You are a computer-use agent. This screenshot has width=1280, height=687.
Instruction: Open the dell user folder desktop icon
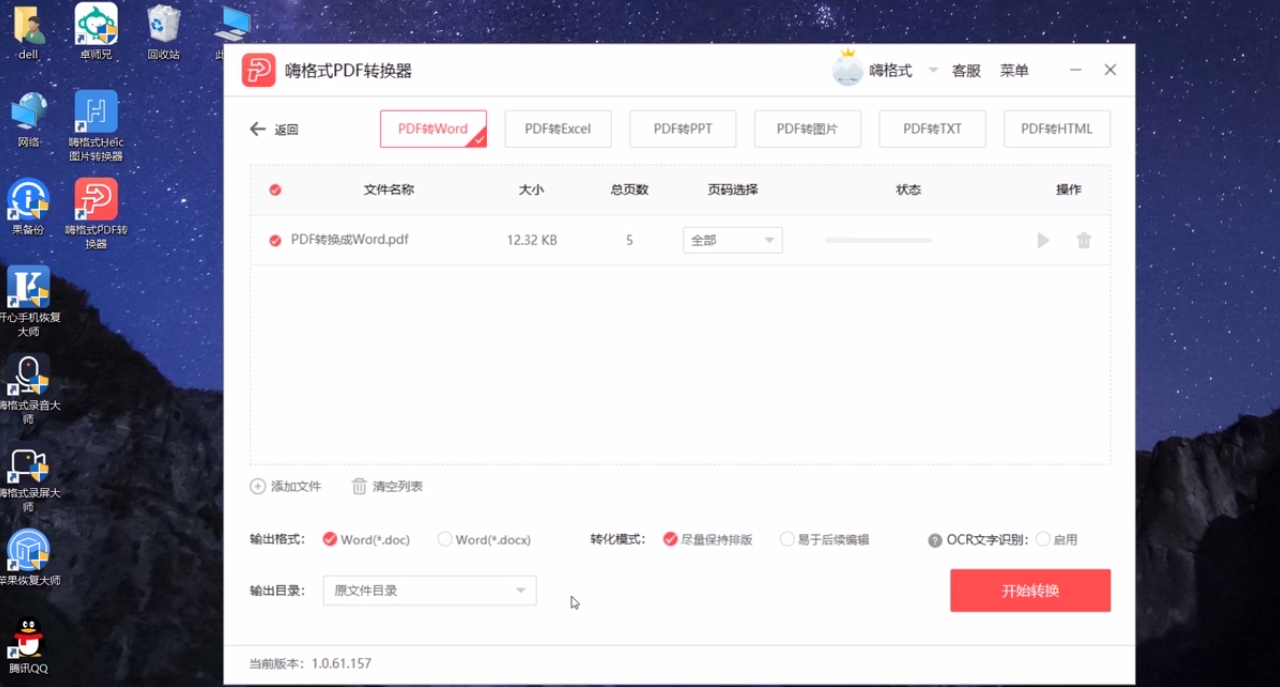28,32
